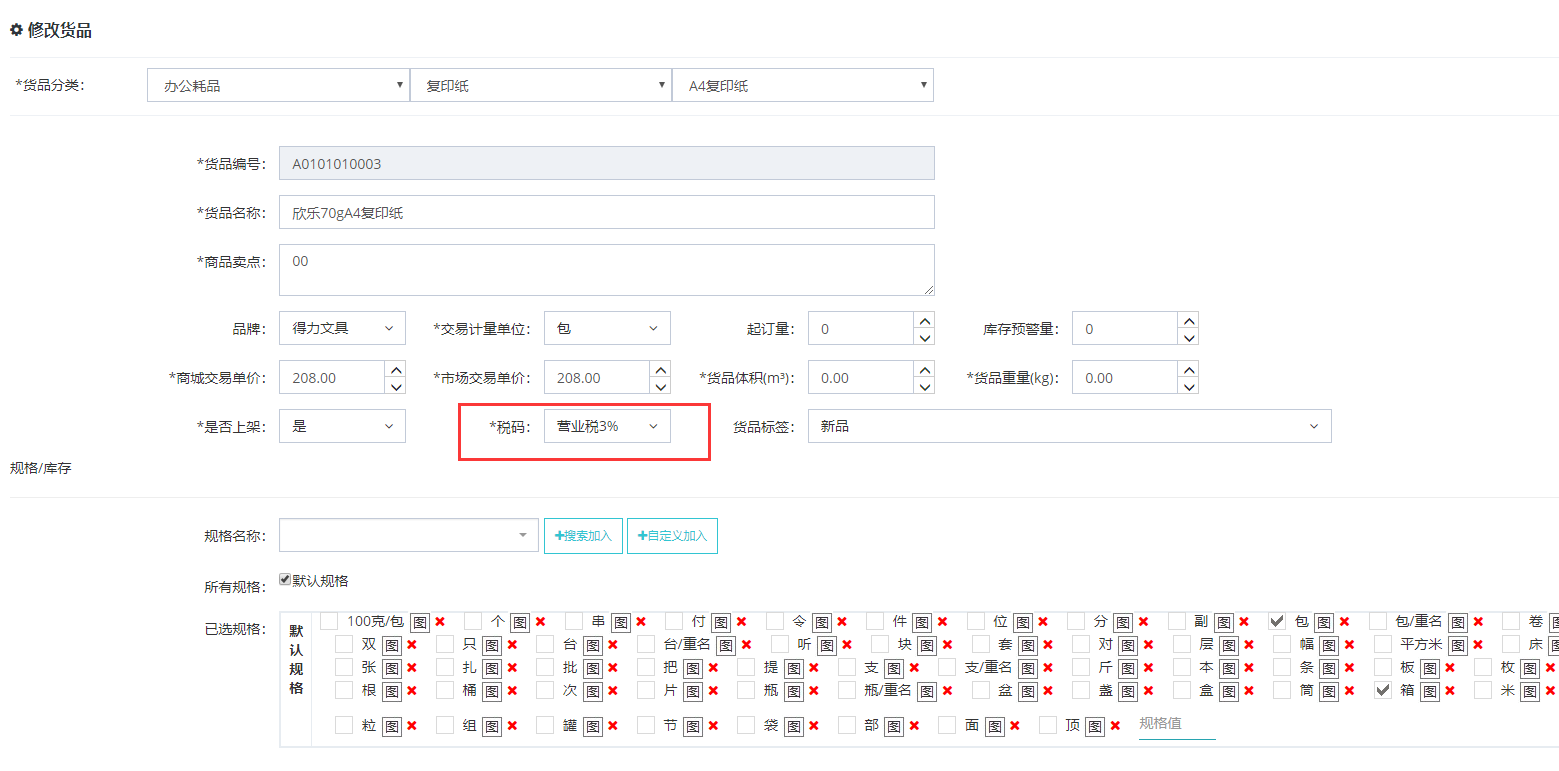Viewport: 1559px width, 771px height.
Task: Remove the 双 spec using red X
Action: click(412, 645)
